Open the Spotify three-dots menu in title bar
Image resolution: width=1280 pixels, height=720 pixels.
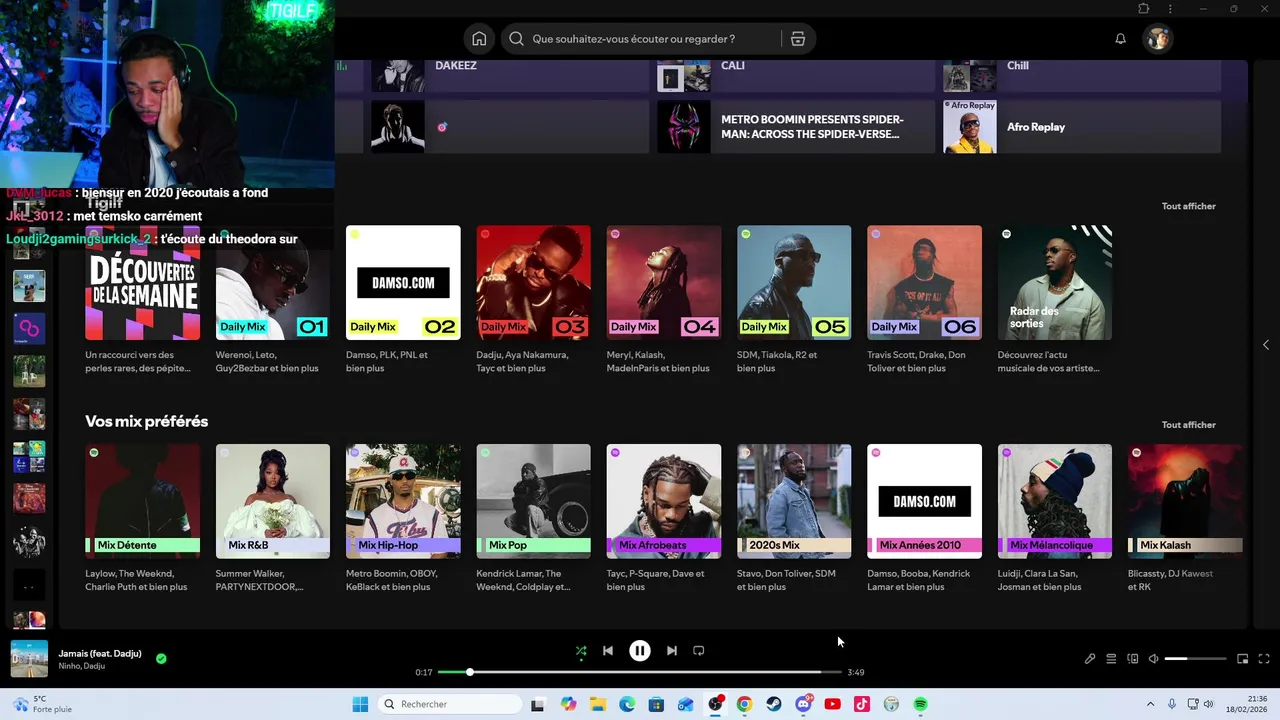coord(1170,9)
